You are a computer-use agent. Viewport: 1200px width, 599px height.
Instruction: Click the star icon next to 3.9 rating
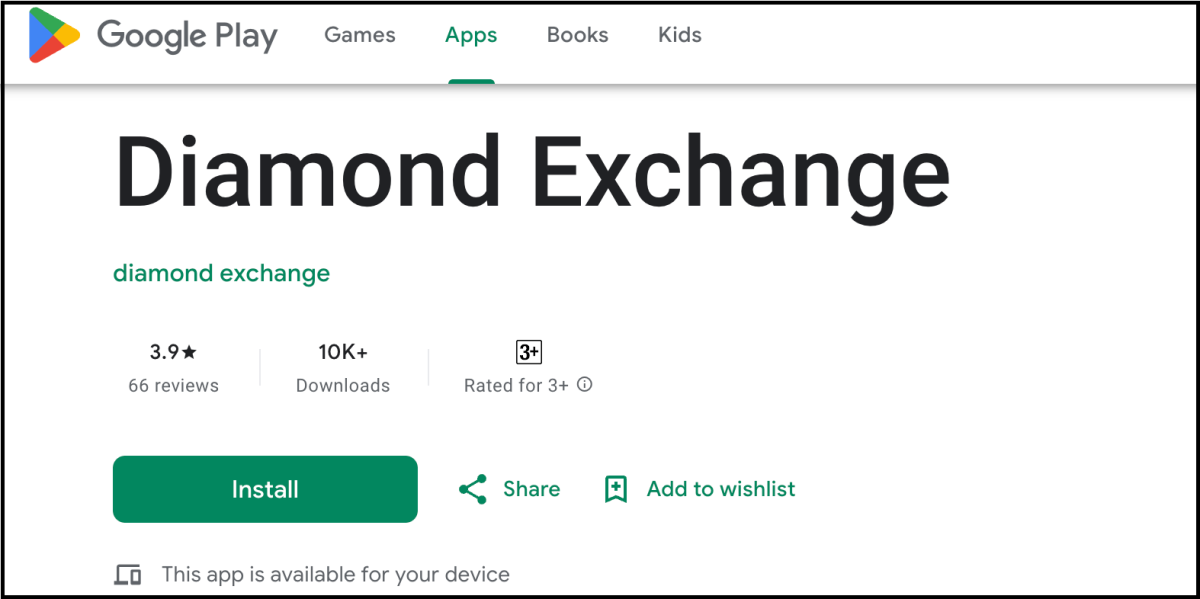point(189,352)
